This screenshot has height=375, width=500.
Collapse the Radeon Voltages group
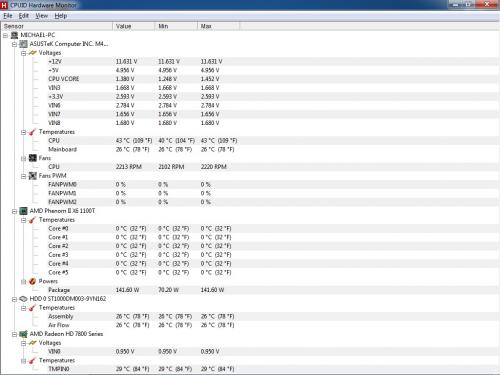23,343
